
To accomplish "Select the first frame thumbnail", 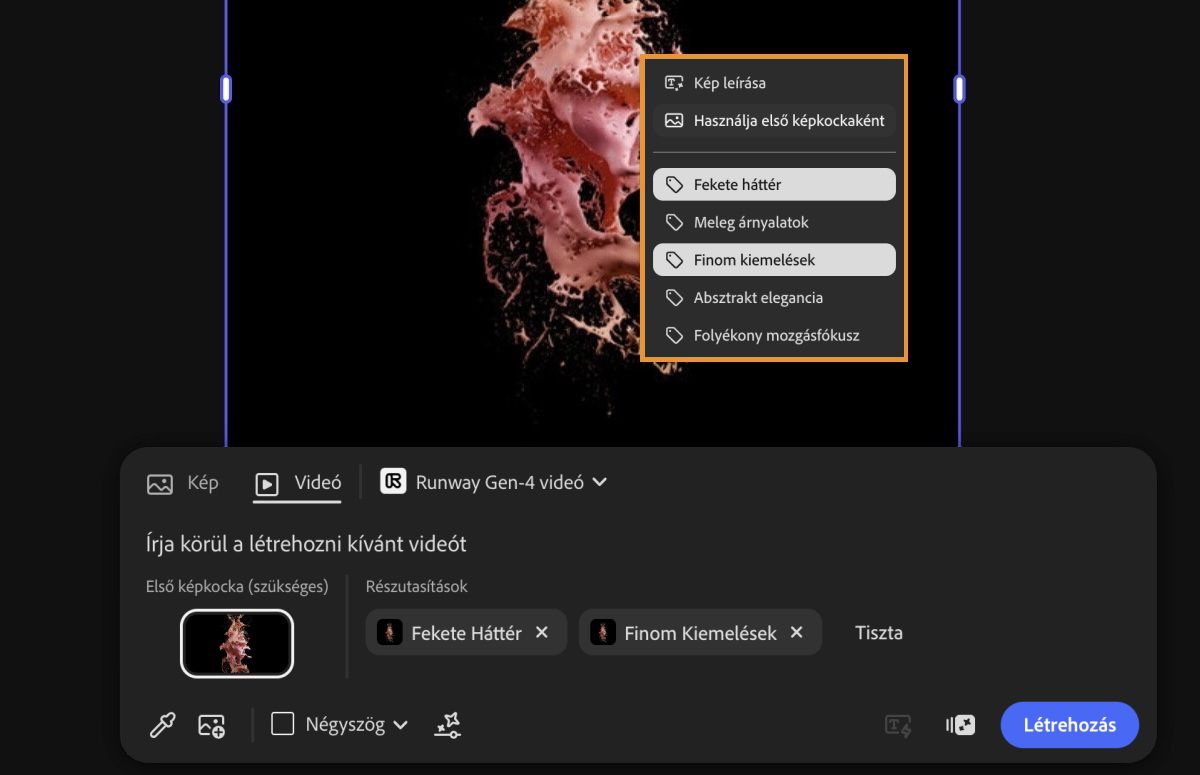I will 237,643.
